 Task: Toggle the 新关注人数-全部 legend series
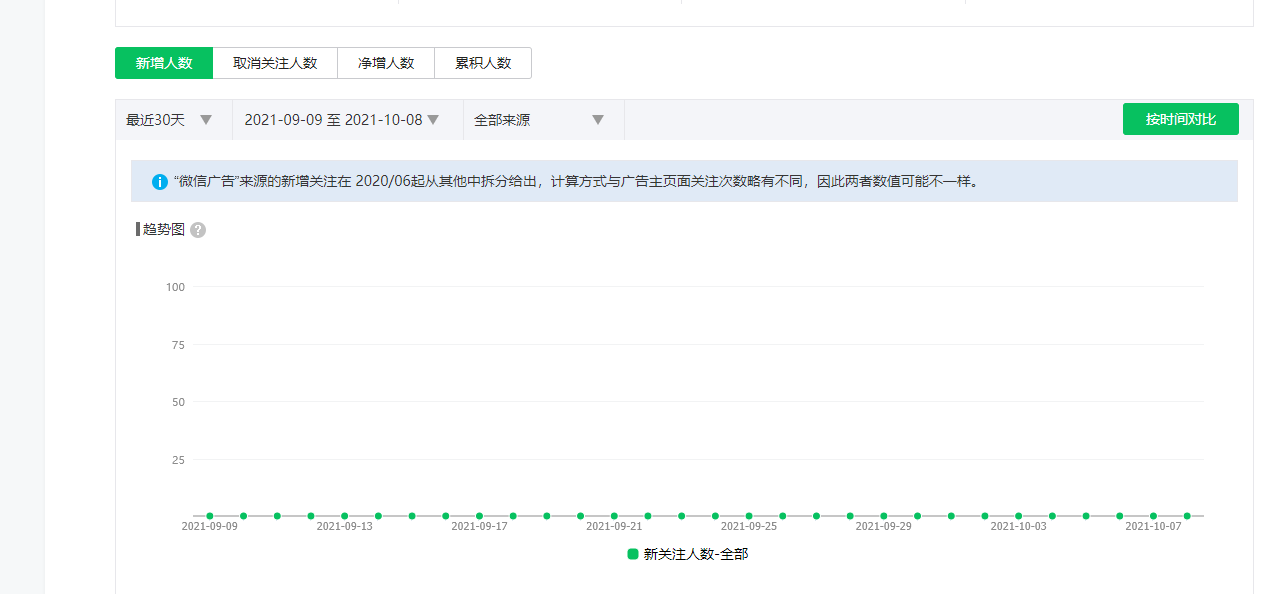pos(687,554)
